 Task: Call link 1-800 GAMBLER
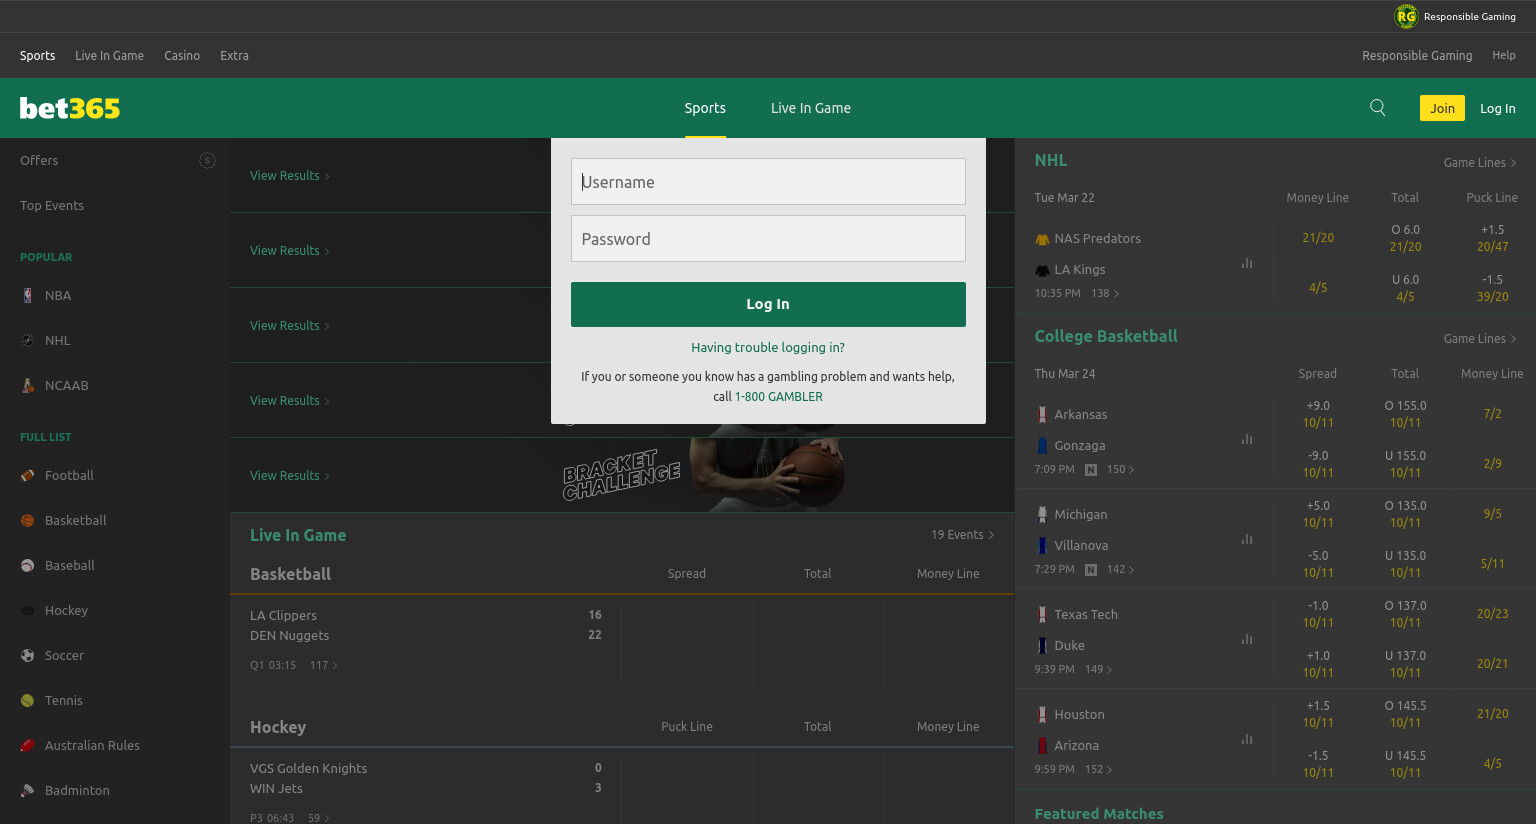tap(779, 396)
